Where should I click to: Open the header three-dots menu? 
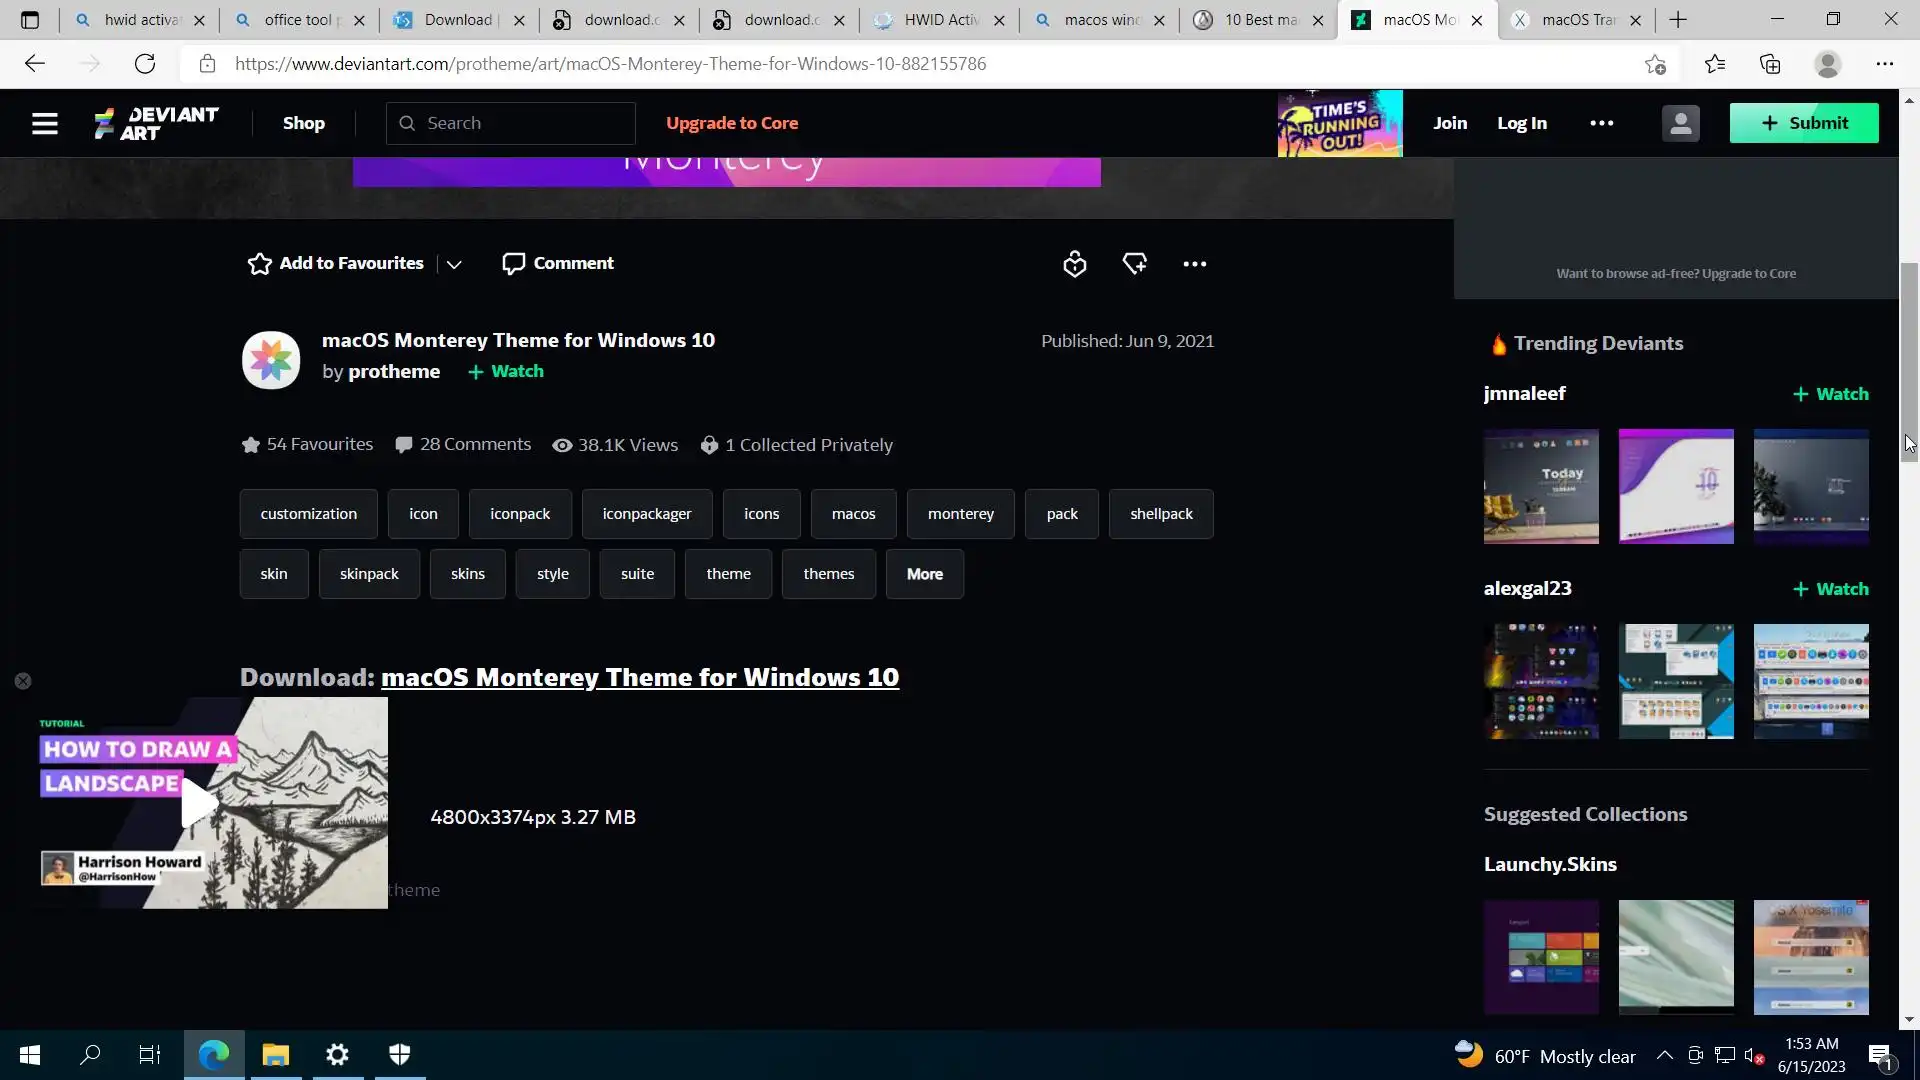click(1601, 123)
